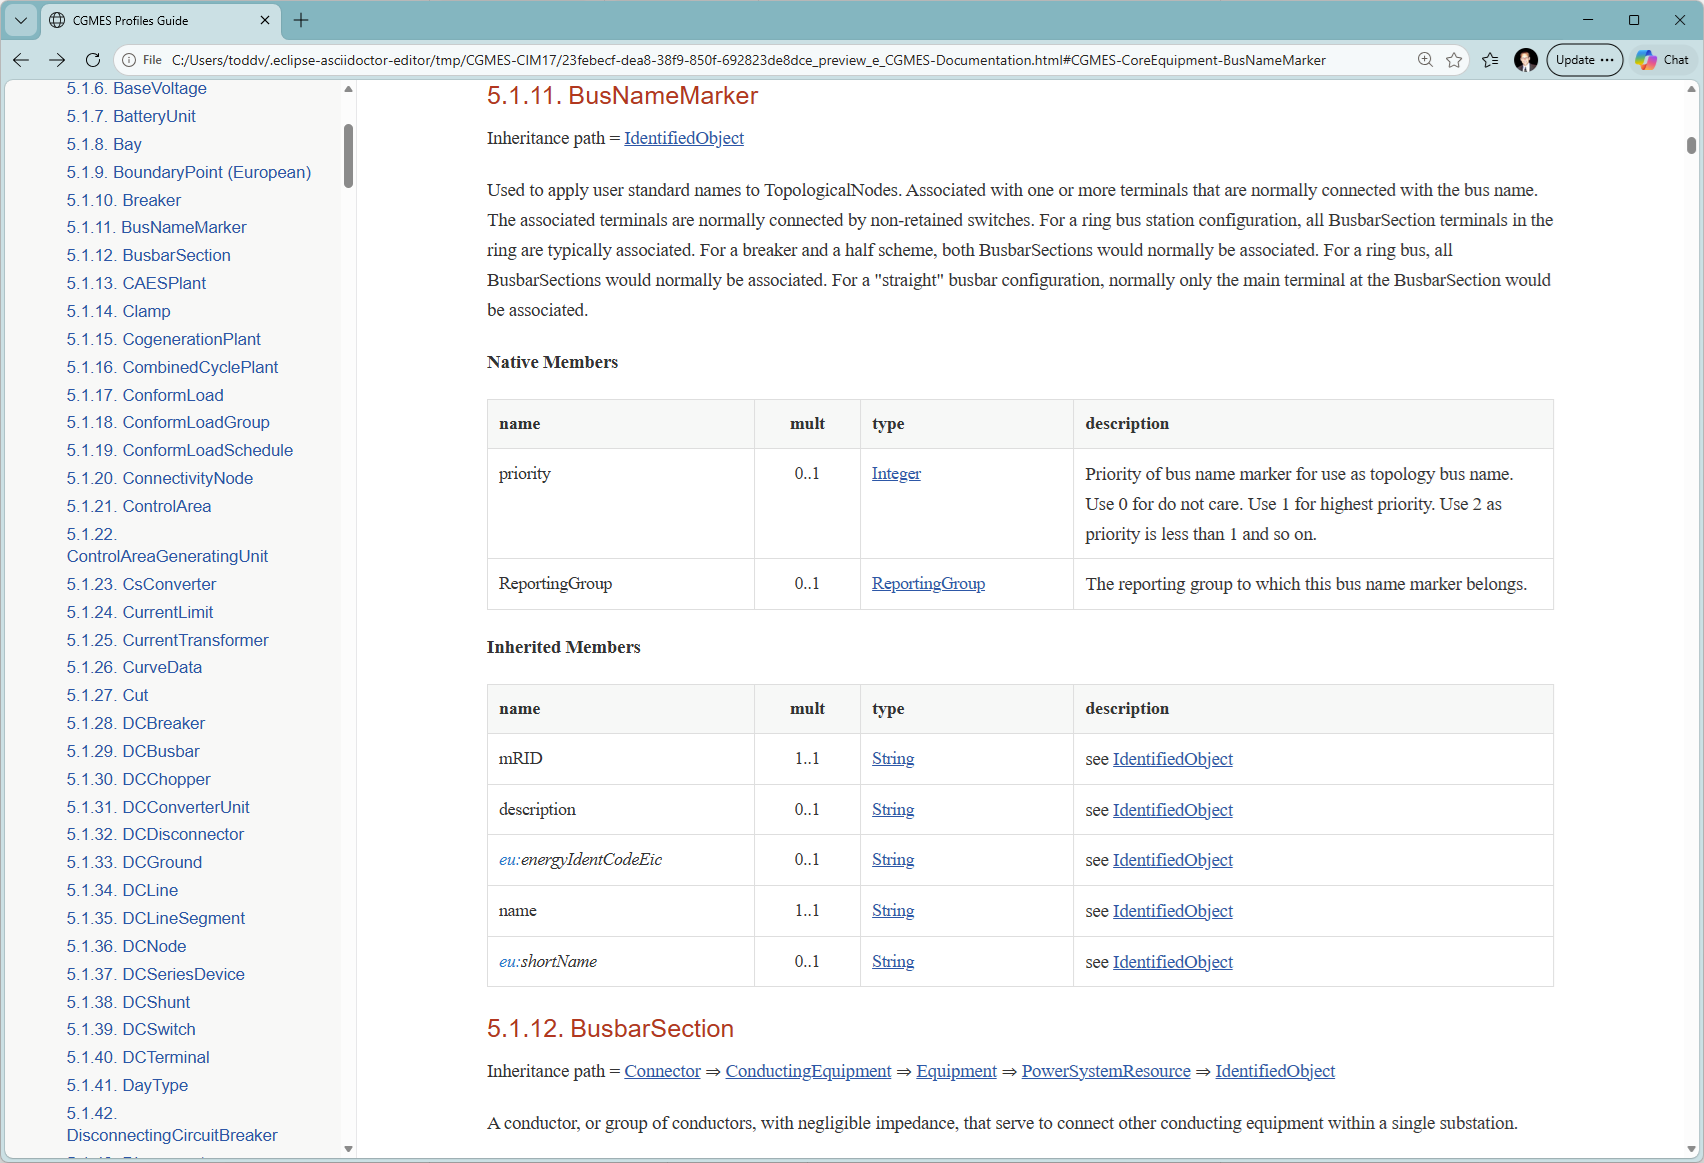Open the user profile avatar
Image resolution: width=1704 pixels, height=1163 pixels.
pyautogui.click(x=1526, y=60)
